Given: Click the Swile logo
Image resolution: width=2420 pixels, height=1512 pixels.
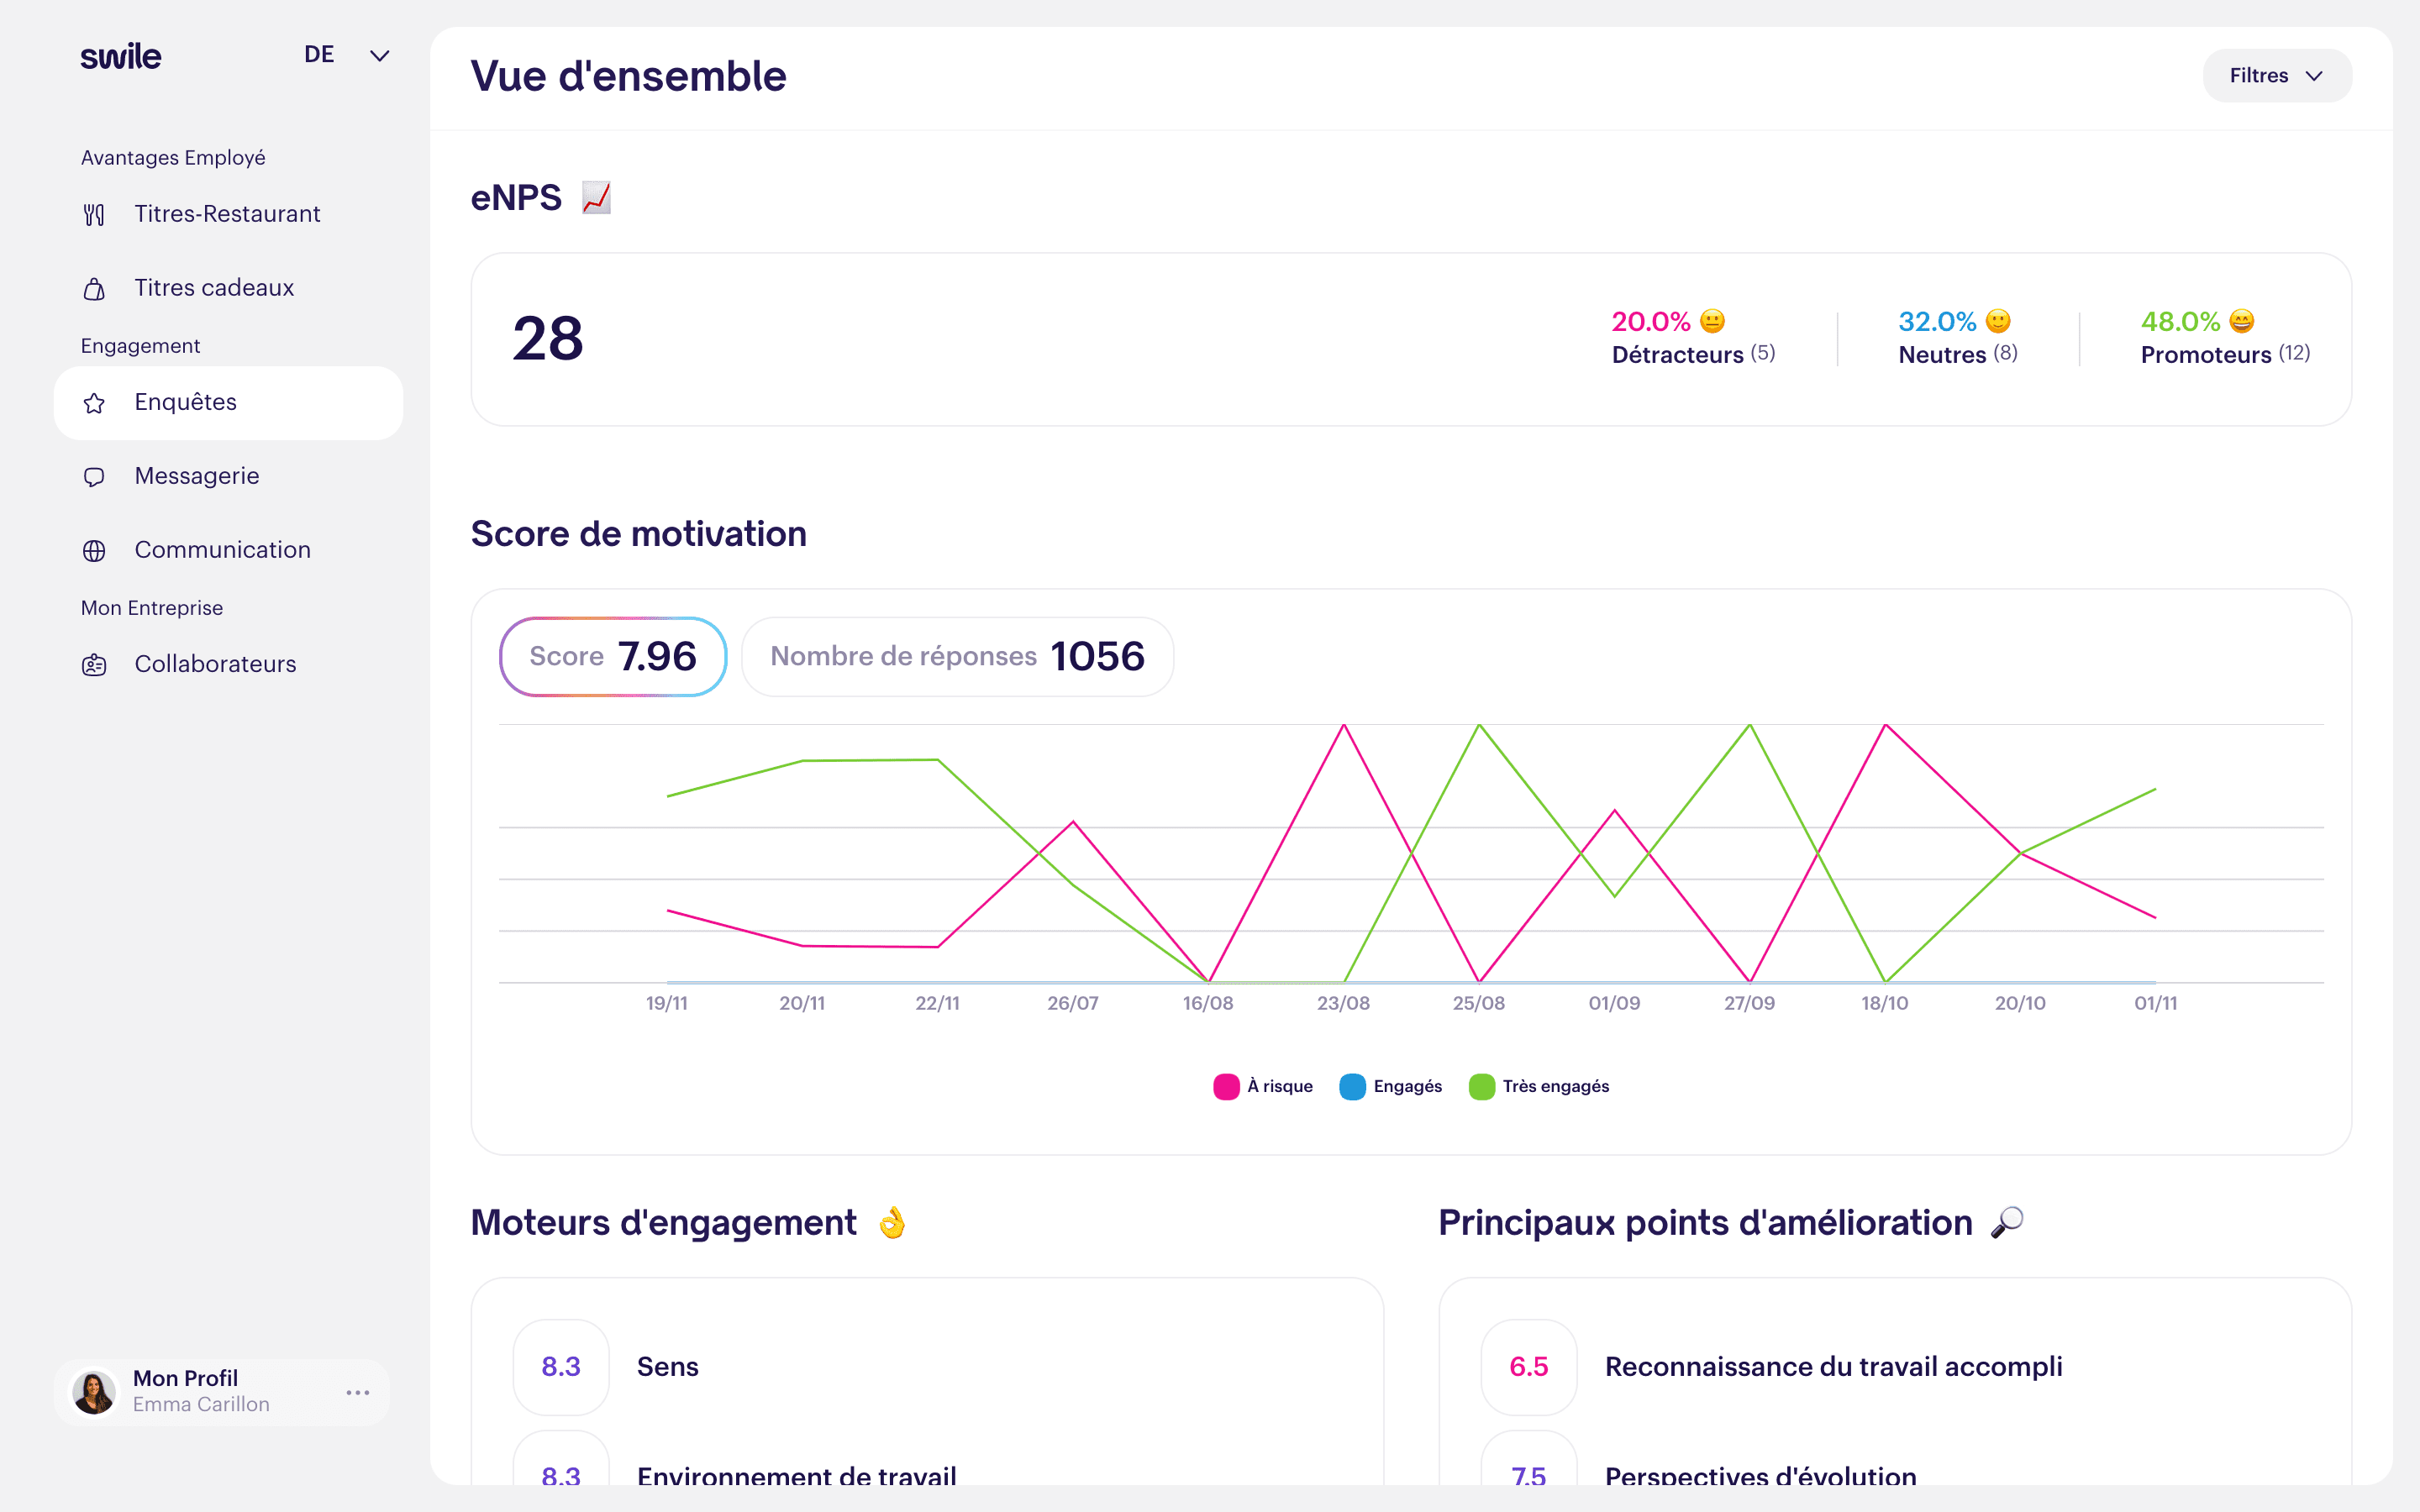Looking at the screenshot, I should pos(121,57).
